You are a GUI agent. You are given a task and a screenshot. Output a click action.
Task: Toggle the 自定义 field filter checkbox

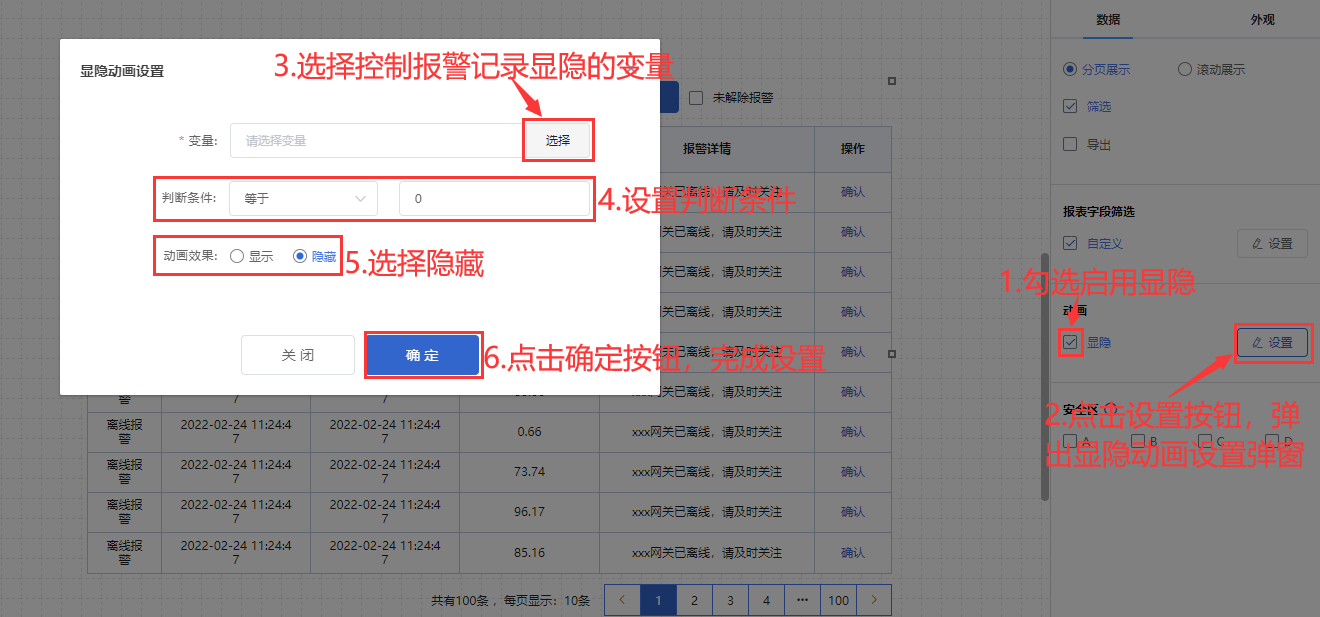click(1070, 243)
